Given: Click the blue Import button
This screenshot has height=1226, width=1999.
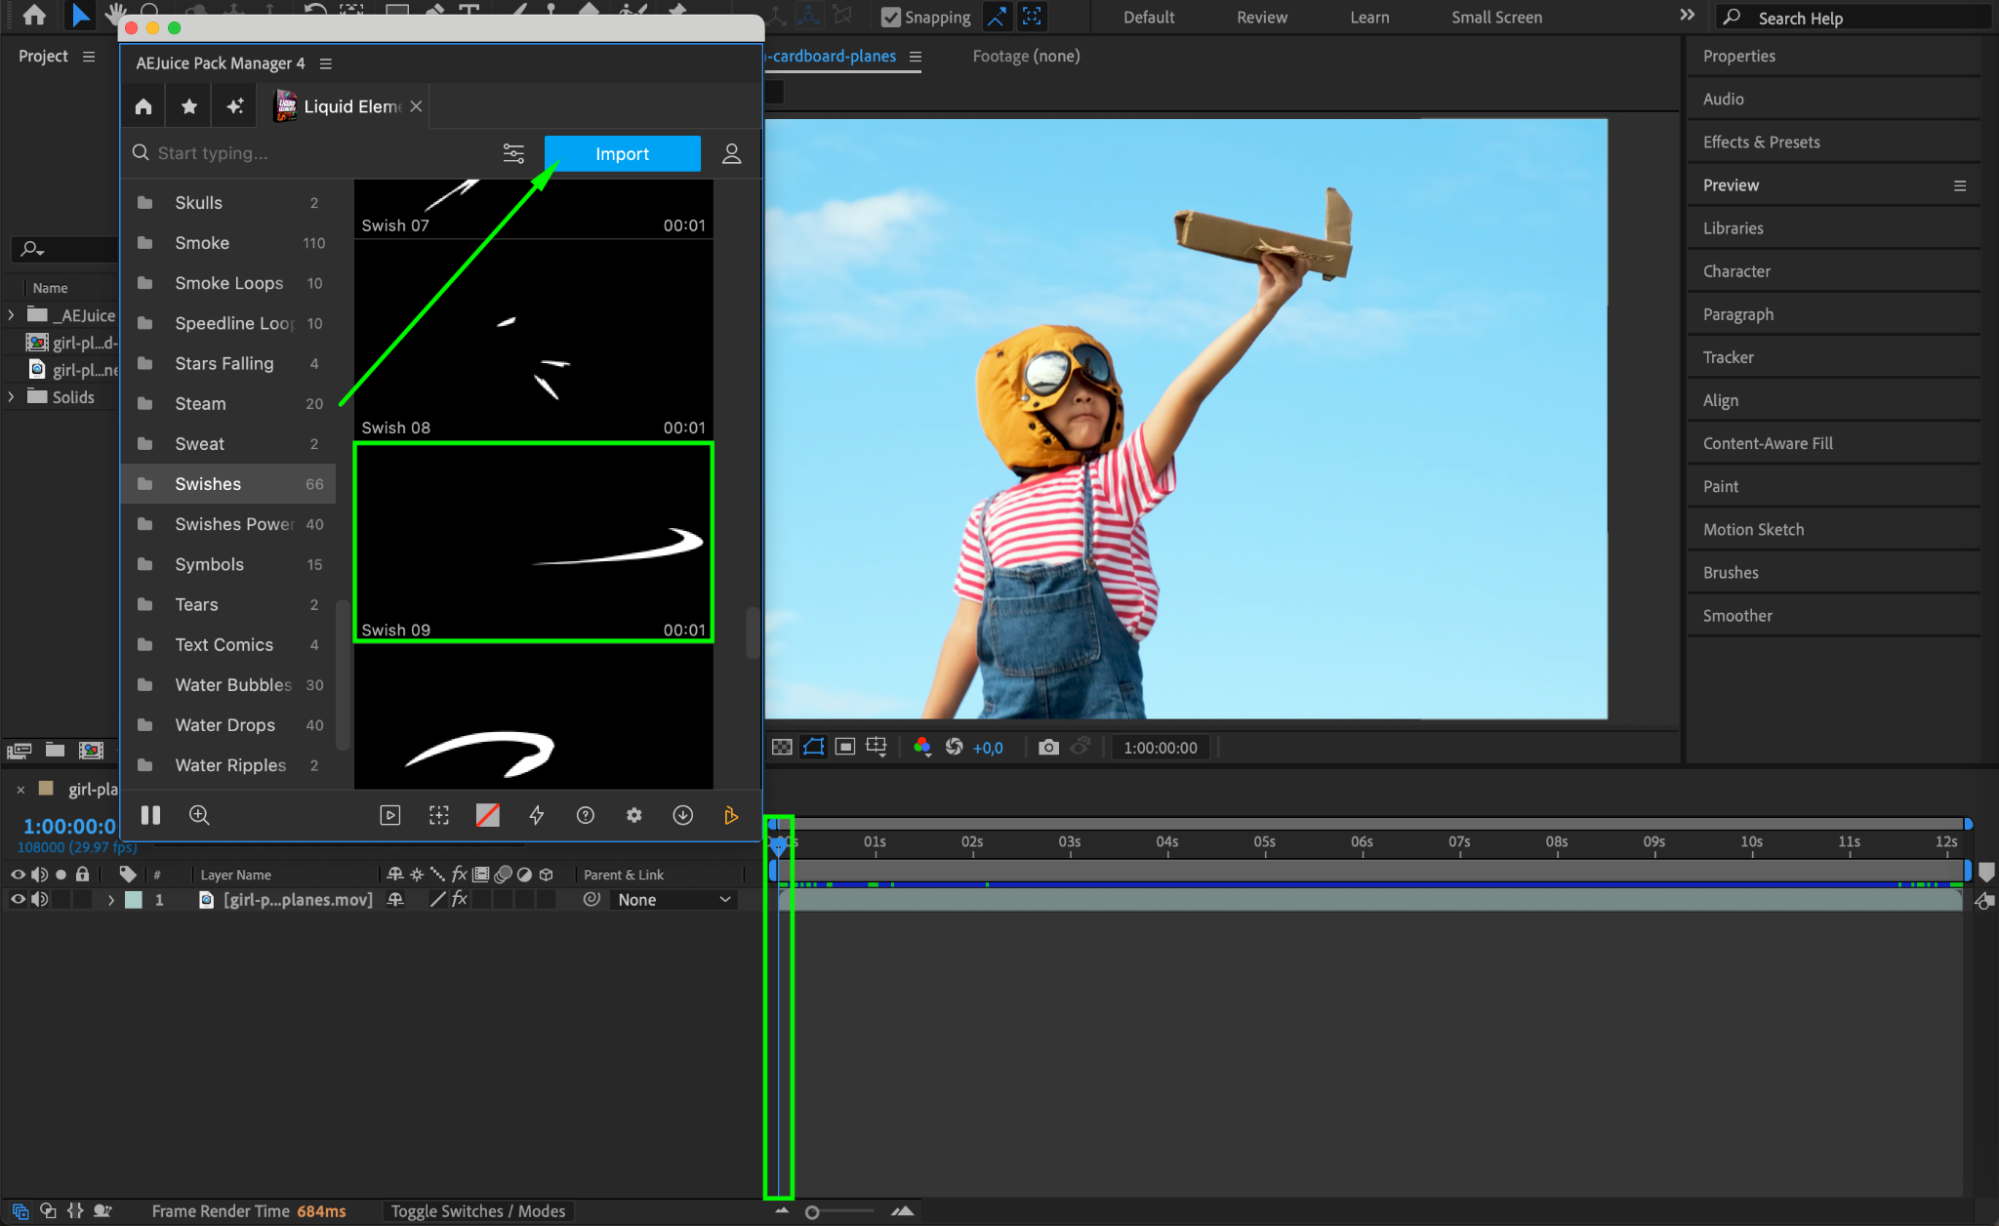Looking at the screenshot, I should [622, 153].
